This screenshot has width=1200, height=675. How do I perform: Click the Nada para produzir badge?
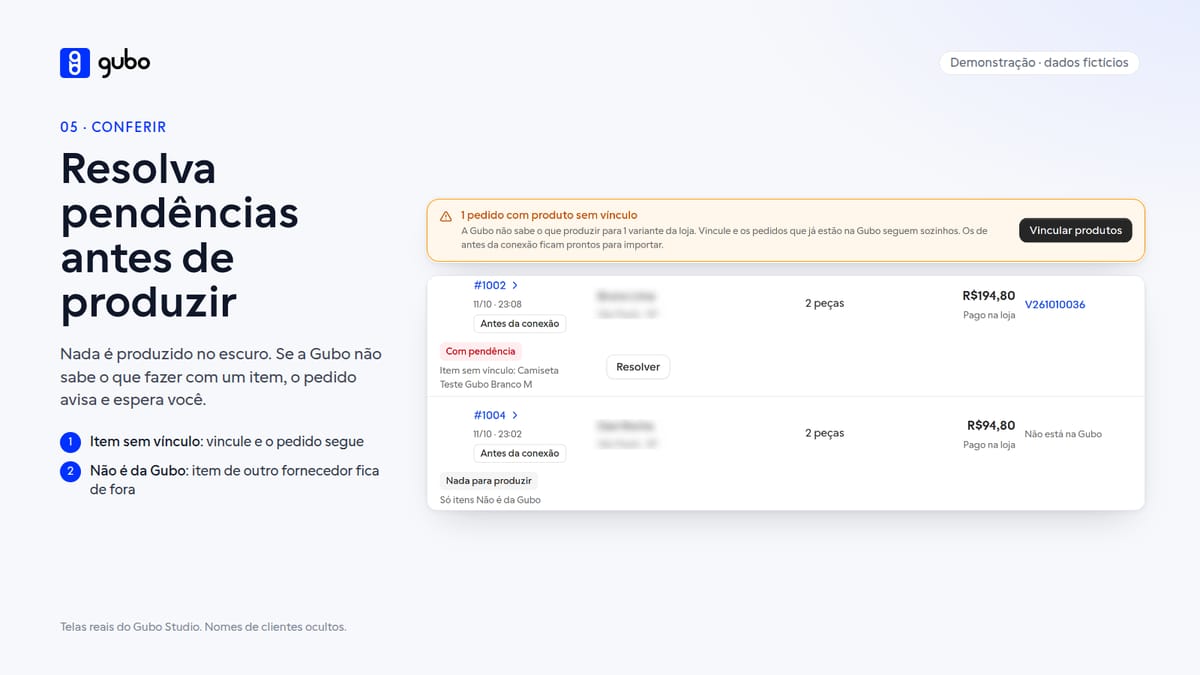489,481
